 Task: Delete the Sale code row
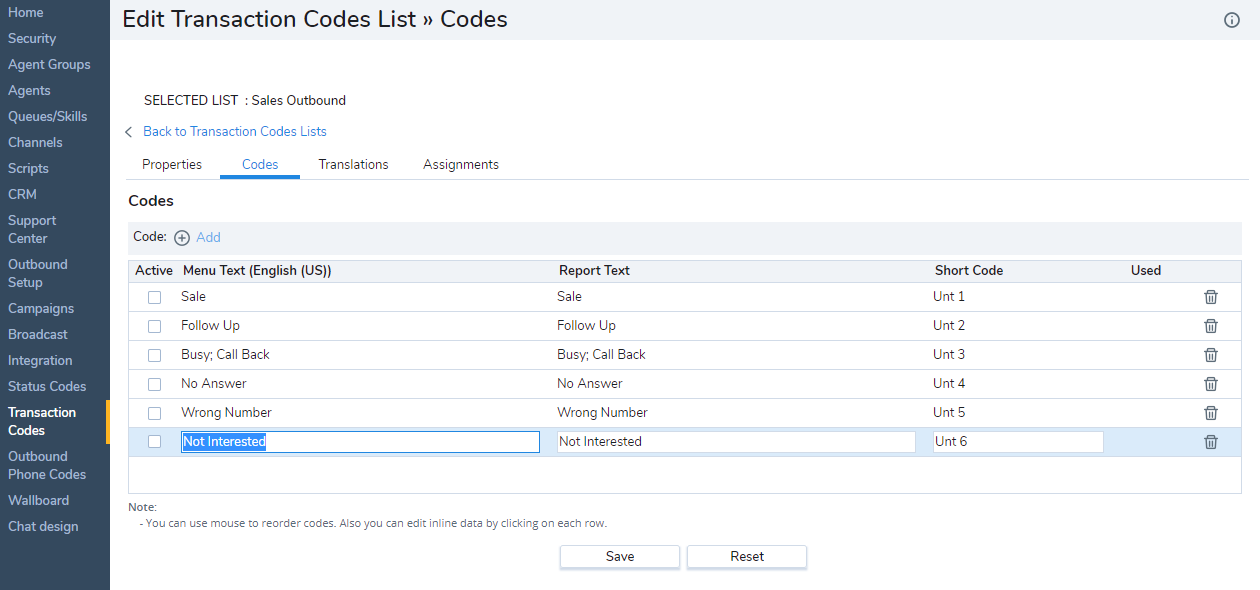click(x=1210, y=297)
